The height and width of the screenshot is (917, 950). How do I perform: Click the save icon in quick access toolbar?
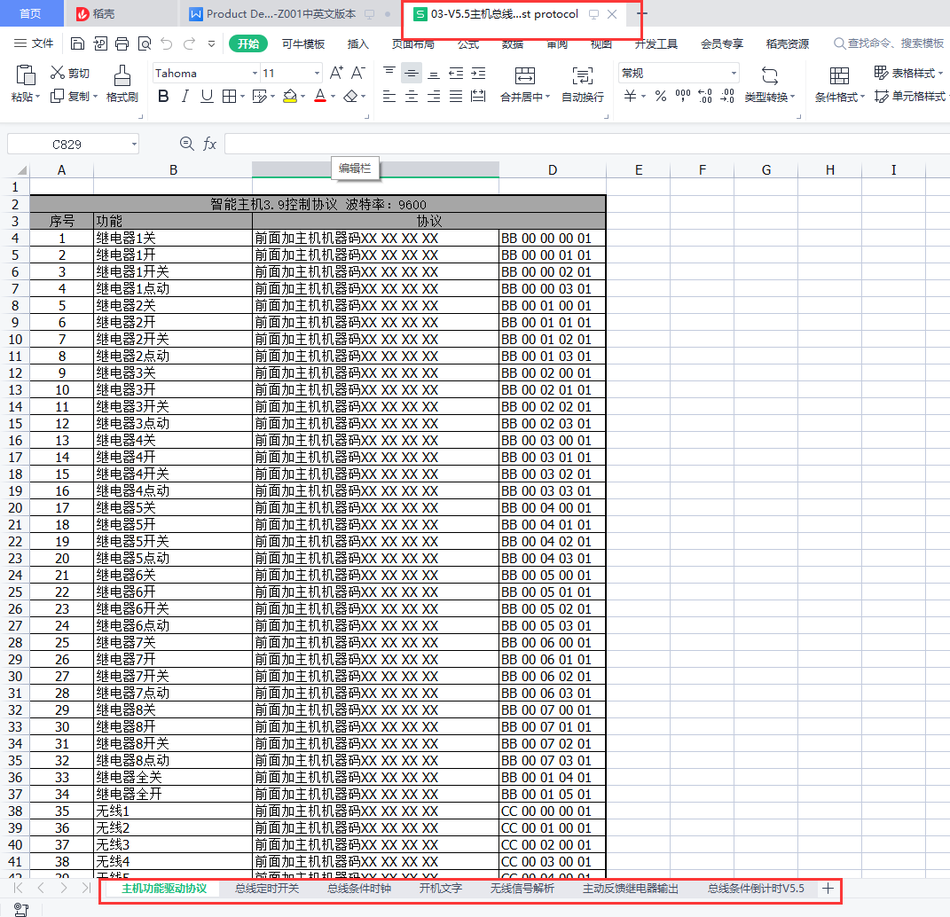[x=77, y=44]
